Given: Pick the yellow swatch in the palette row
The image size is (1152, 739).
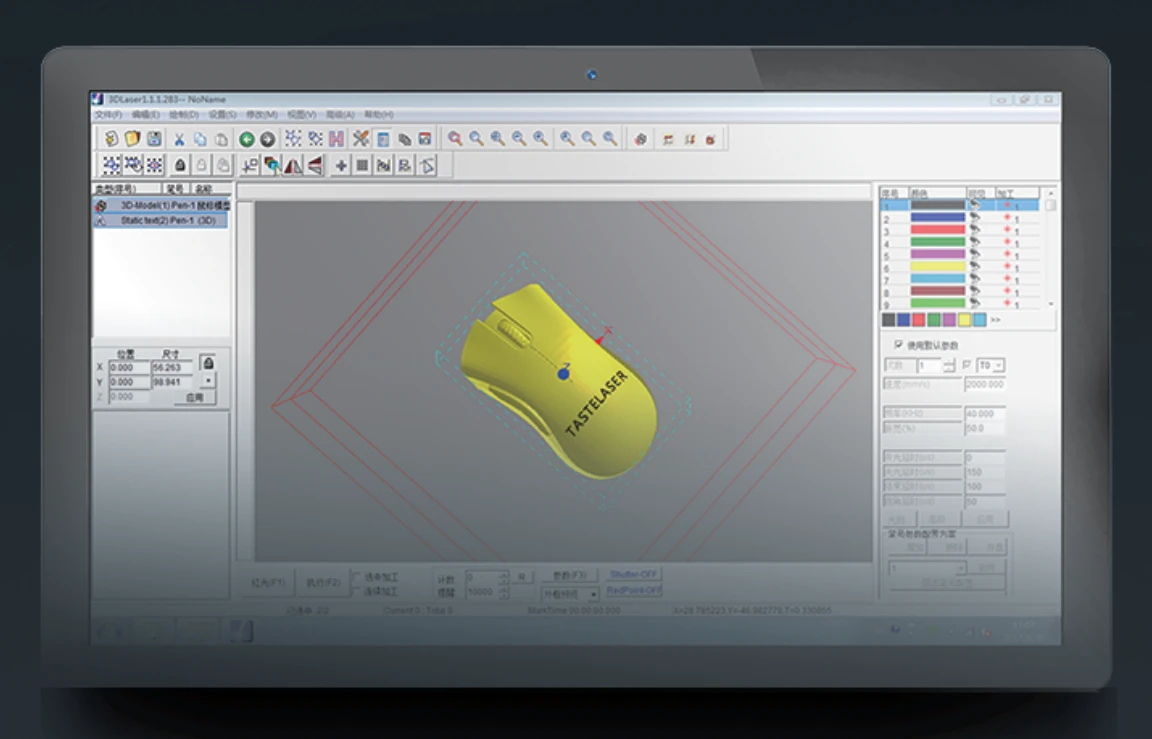Looking at the screenshot, I should pos(964,320).
